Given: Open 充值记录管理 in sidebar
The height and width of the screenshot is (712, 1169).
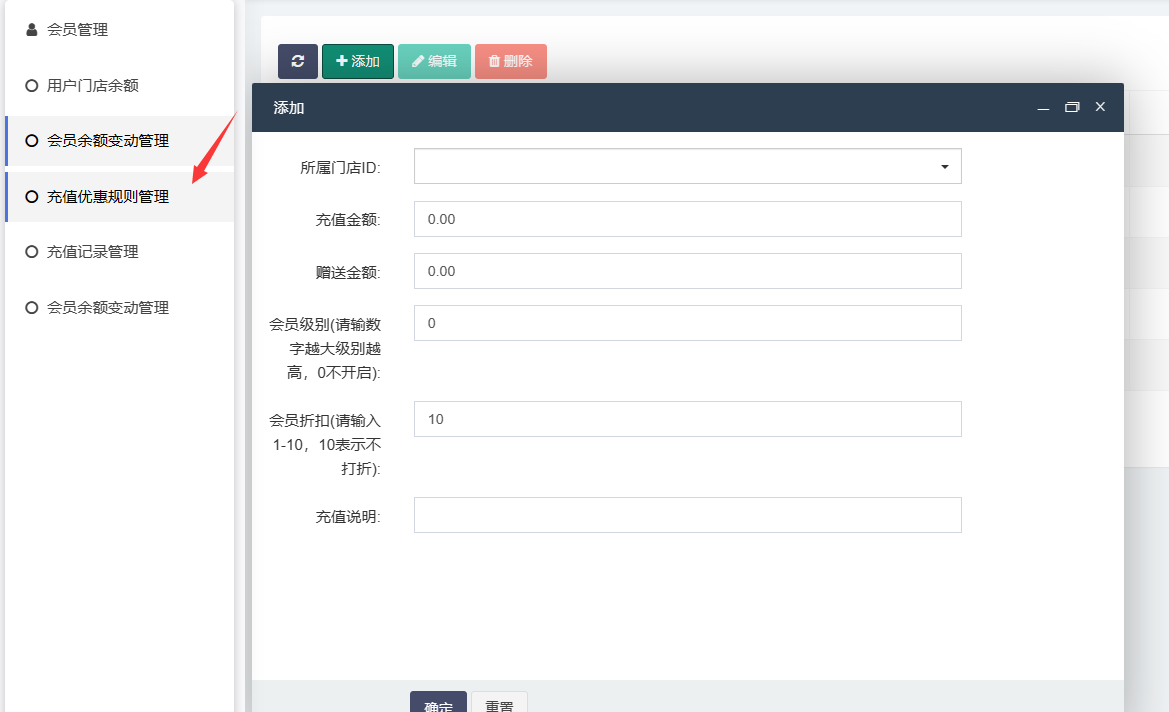Looking at the screenshot, I should point(119,252).
